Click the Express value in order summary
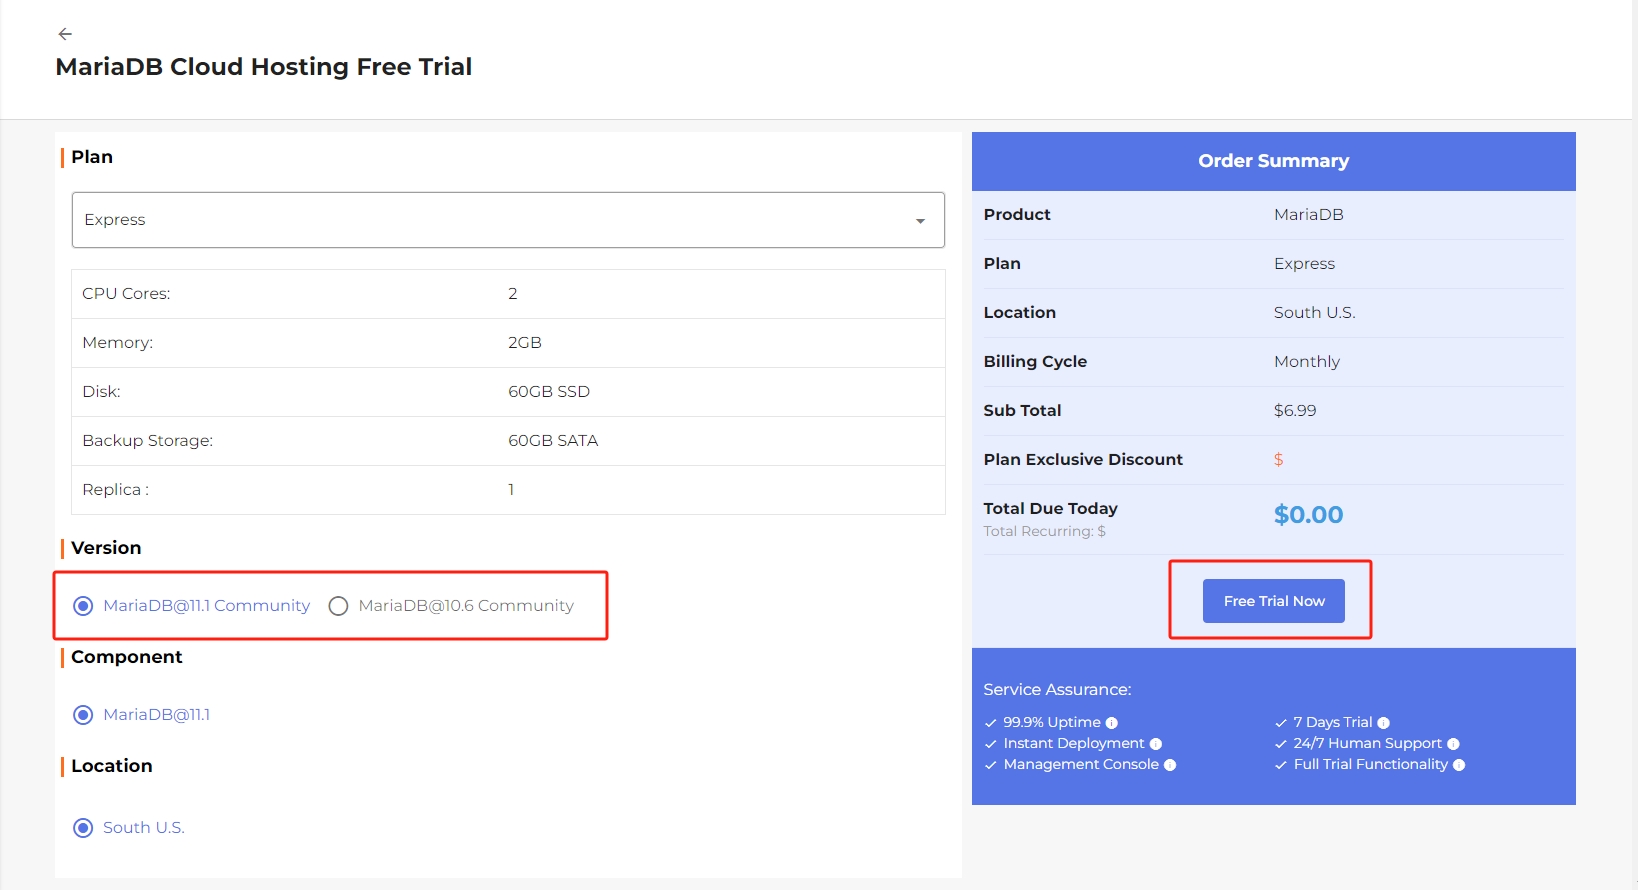 tap(1304, 264)
